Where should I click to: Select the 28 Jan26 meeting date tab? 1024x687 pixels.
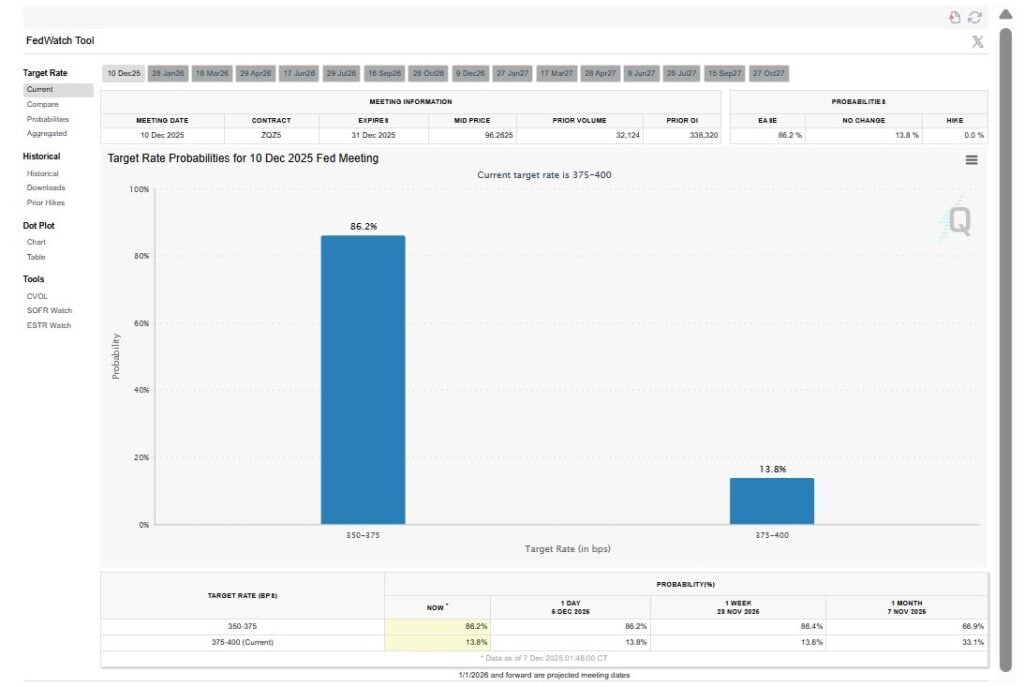coord(167,72)
